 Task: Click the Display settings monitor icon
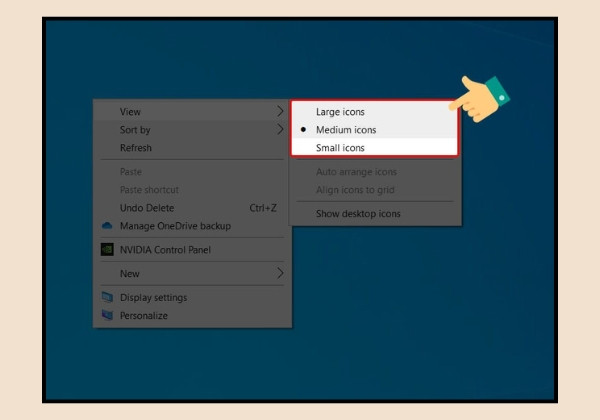[107, 297]
